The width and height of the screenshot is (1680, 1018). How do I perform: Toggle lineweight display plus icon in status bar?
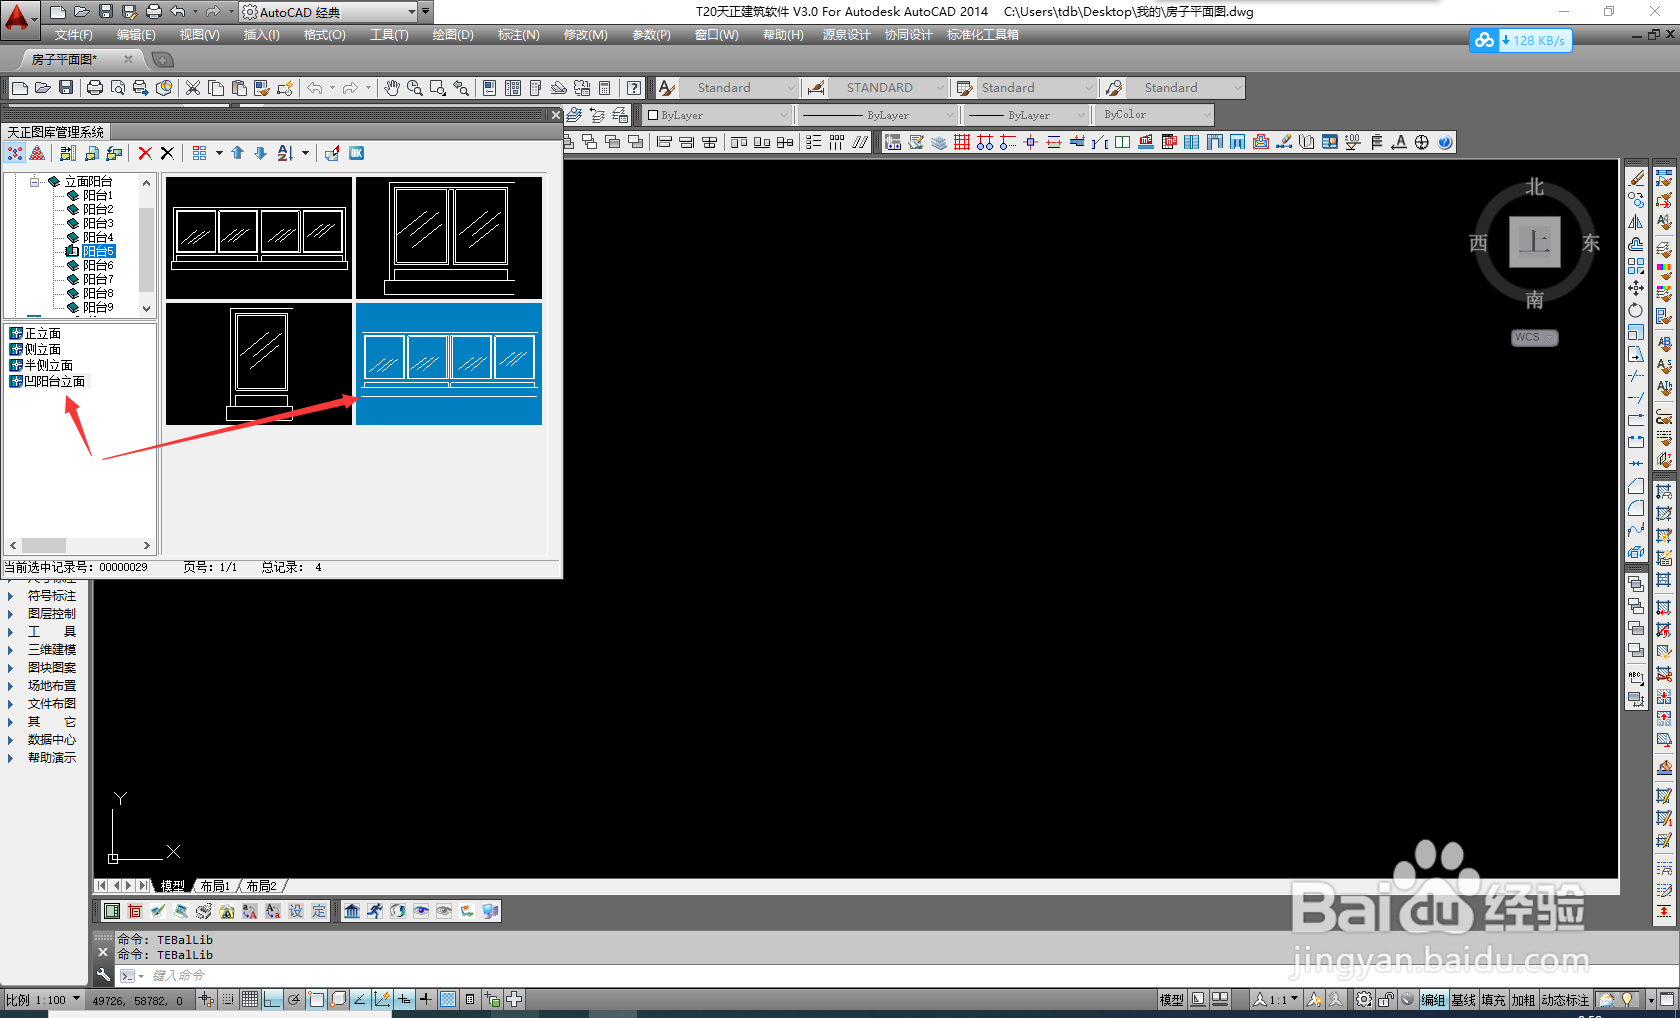(426, 999)
